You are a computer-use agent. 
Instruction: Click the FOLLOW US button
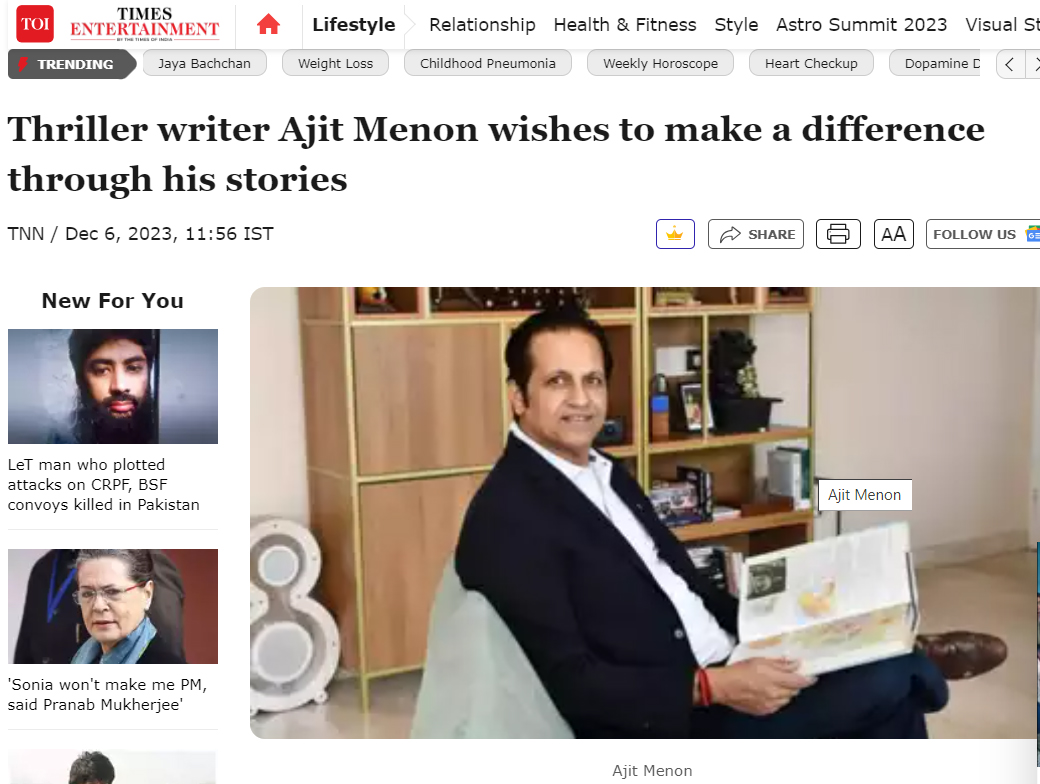pyautogui.click(x=975, y=233)
